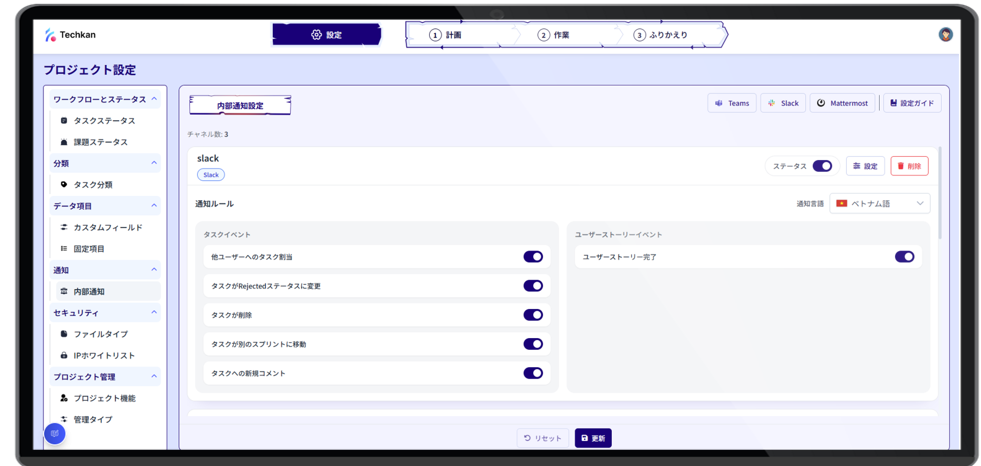The image size is (981, 466).
Task: Toggle タスクが削除 notification switch
Action: [533, 315]
